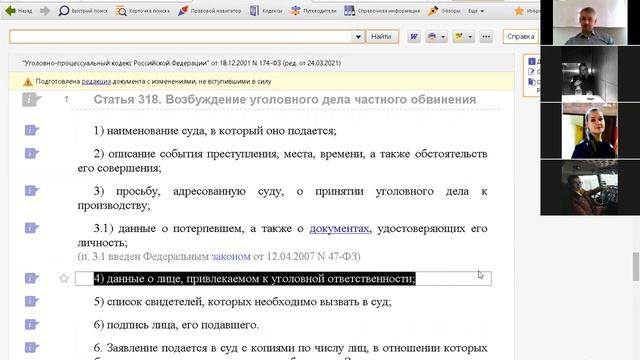640x360 pixels.
Task: Open Карточка поиска search card
Action: (x=142, y=11)
